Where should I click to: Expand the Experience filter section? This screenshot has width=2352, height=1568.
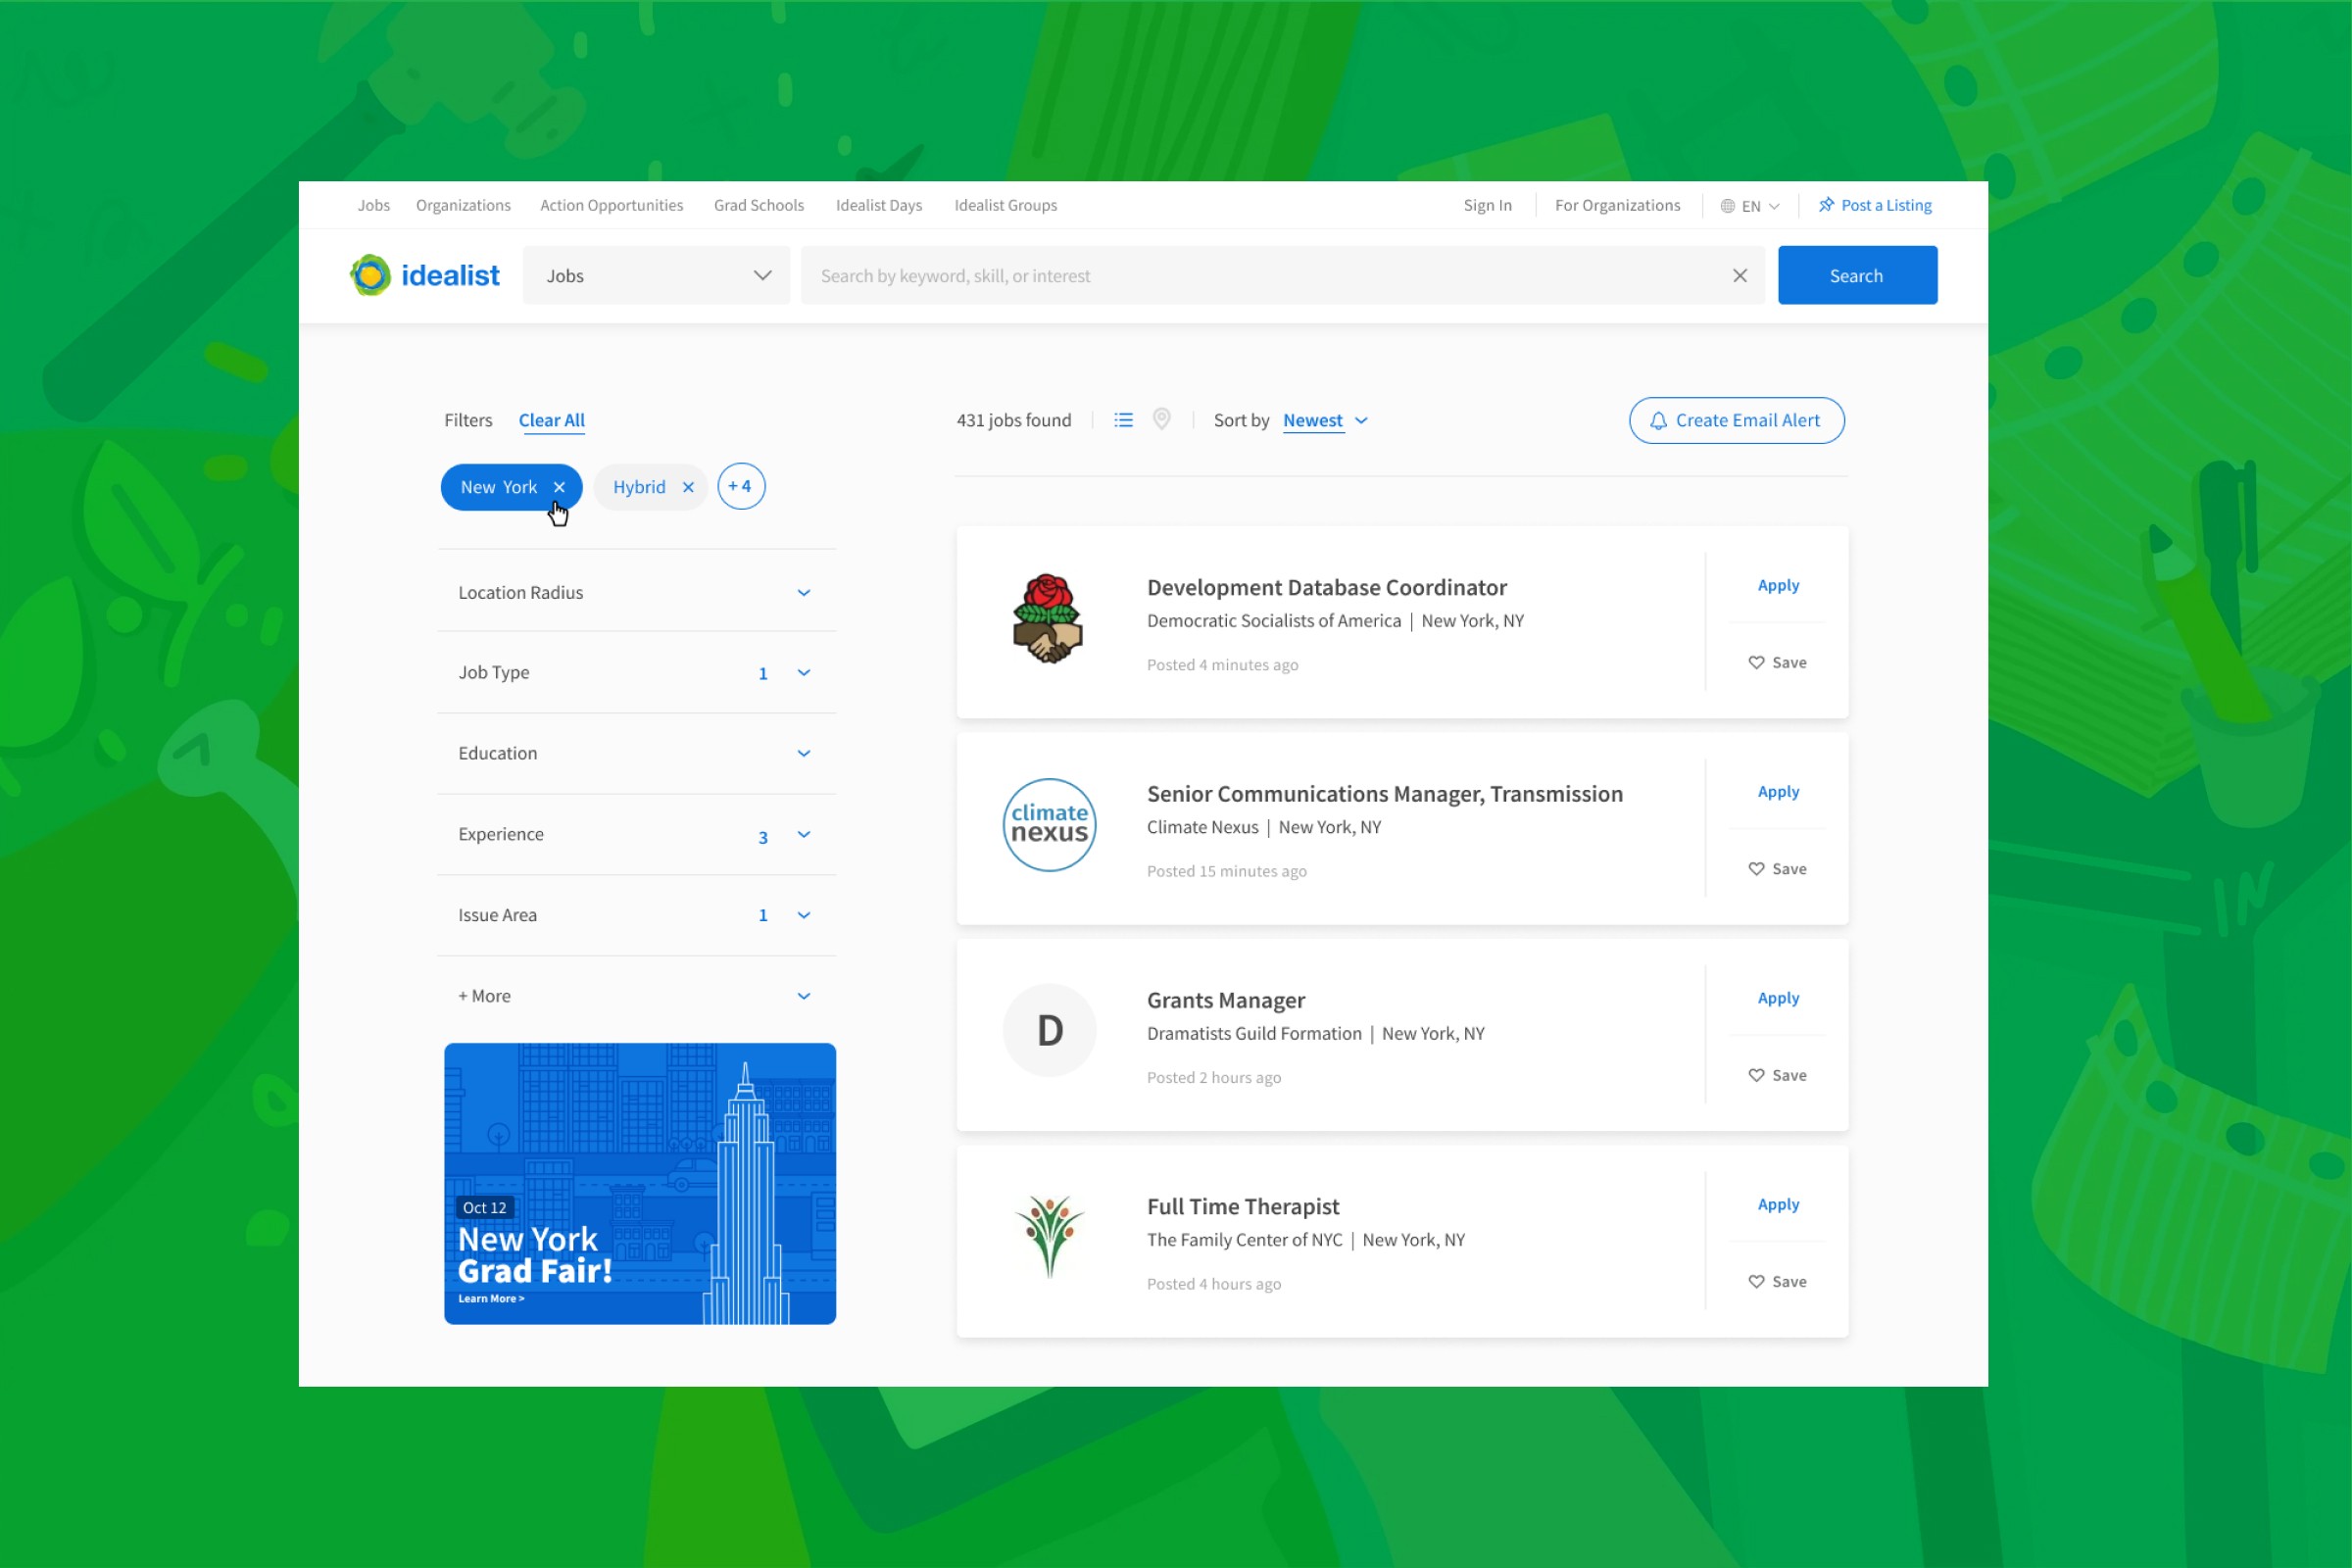click(636, 835)
